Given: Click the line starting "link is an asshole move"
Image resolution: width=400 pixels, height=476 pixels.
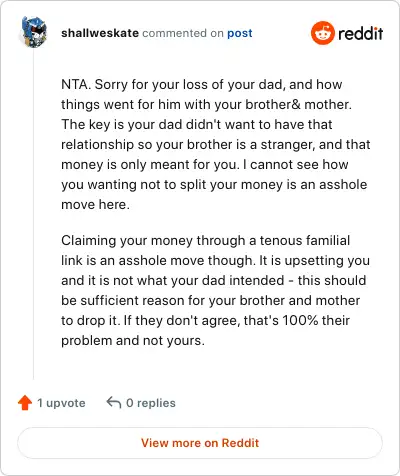Looking at the screenshot, I should [215, 260].
